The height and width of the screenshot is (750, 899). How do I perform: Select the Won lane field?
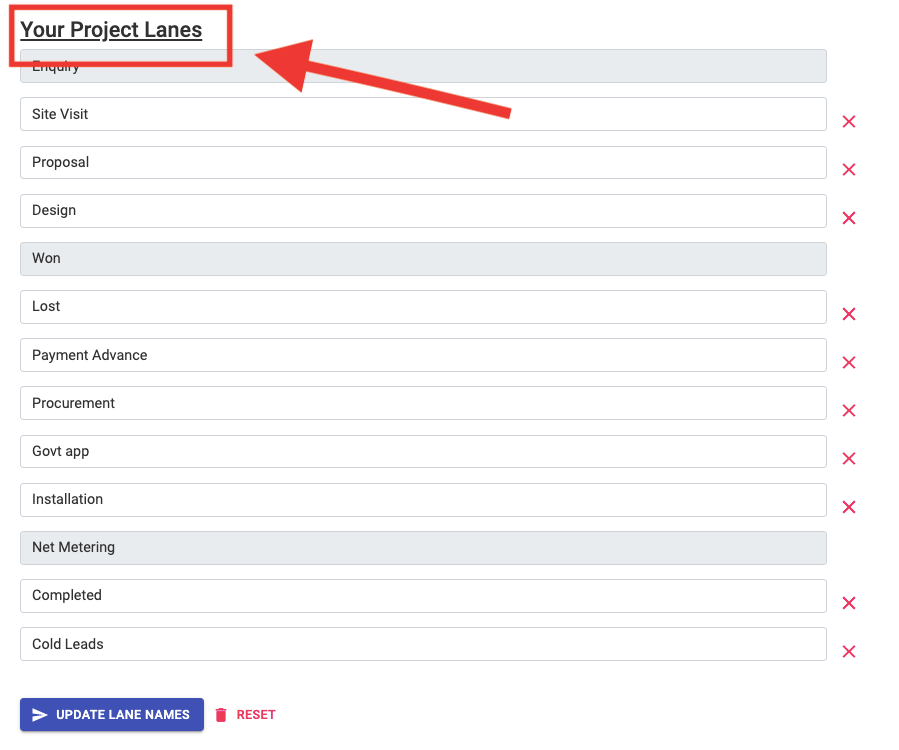click(423, 258)
